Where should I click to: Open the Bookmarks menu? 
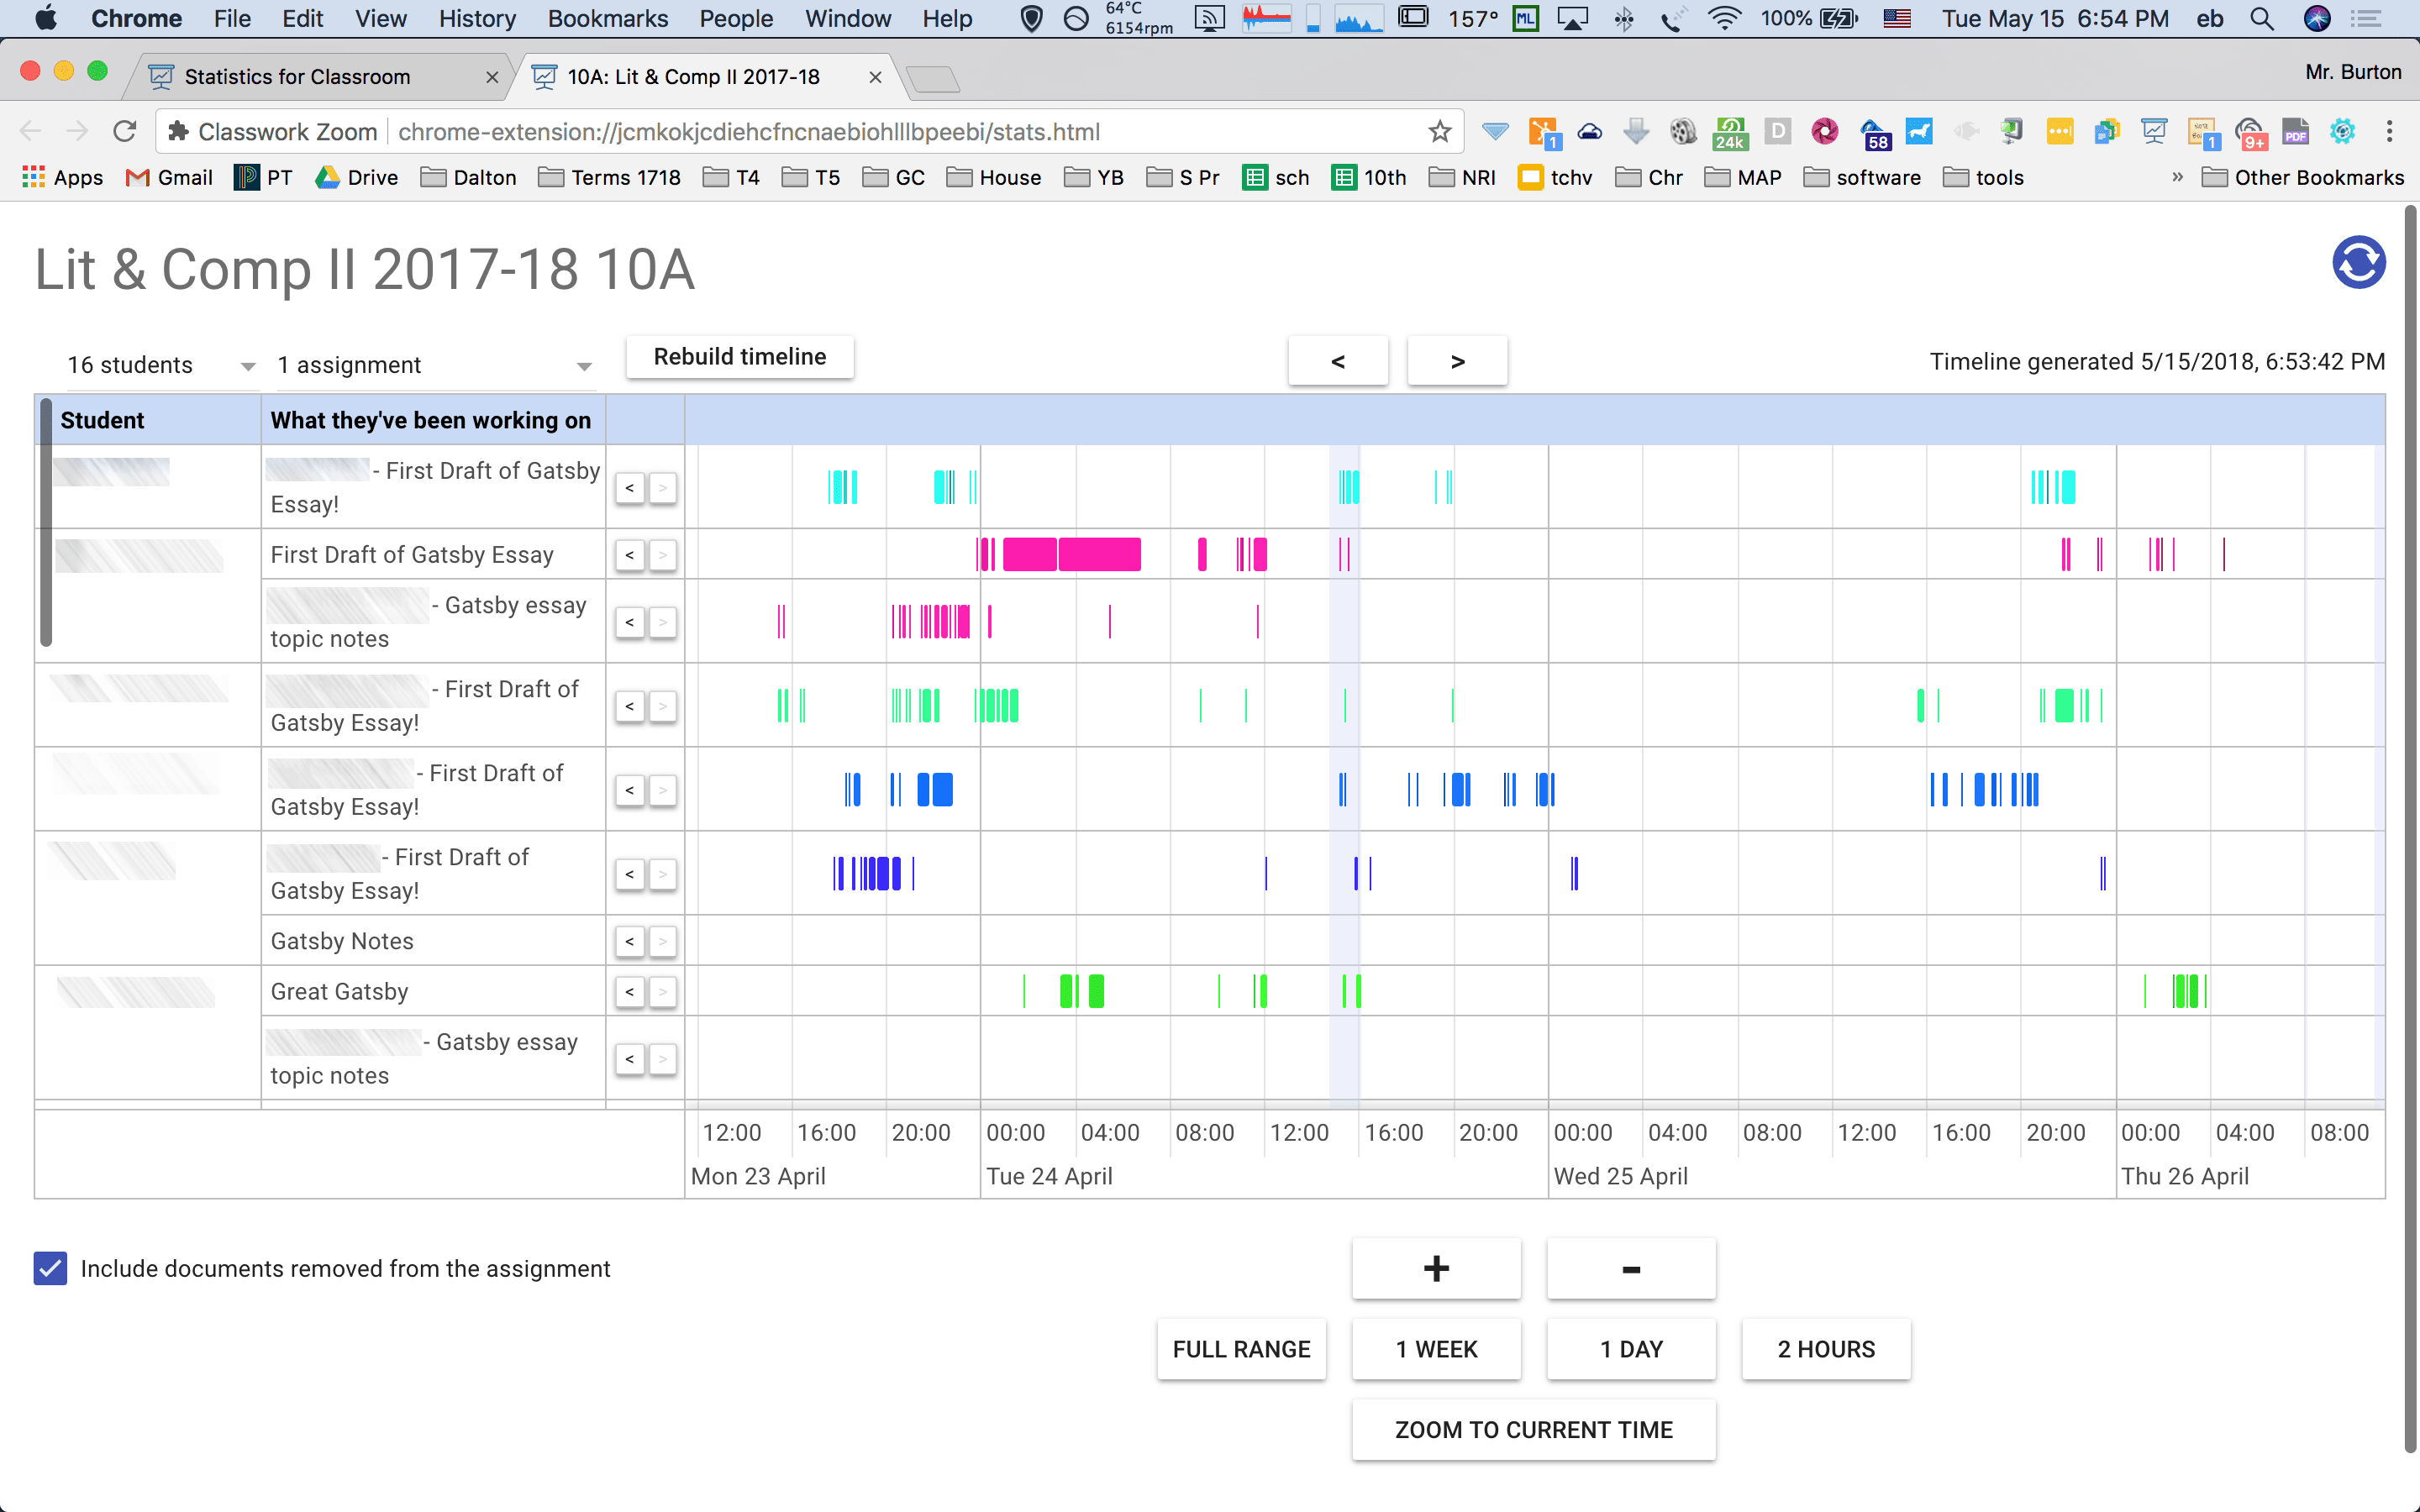[607, 18]
